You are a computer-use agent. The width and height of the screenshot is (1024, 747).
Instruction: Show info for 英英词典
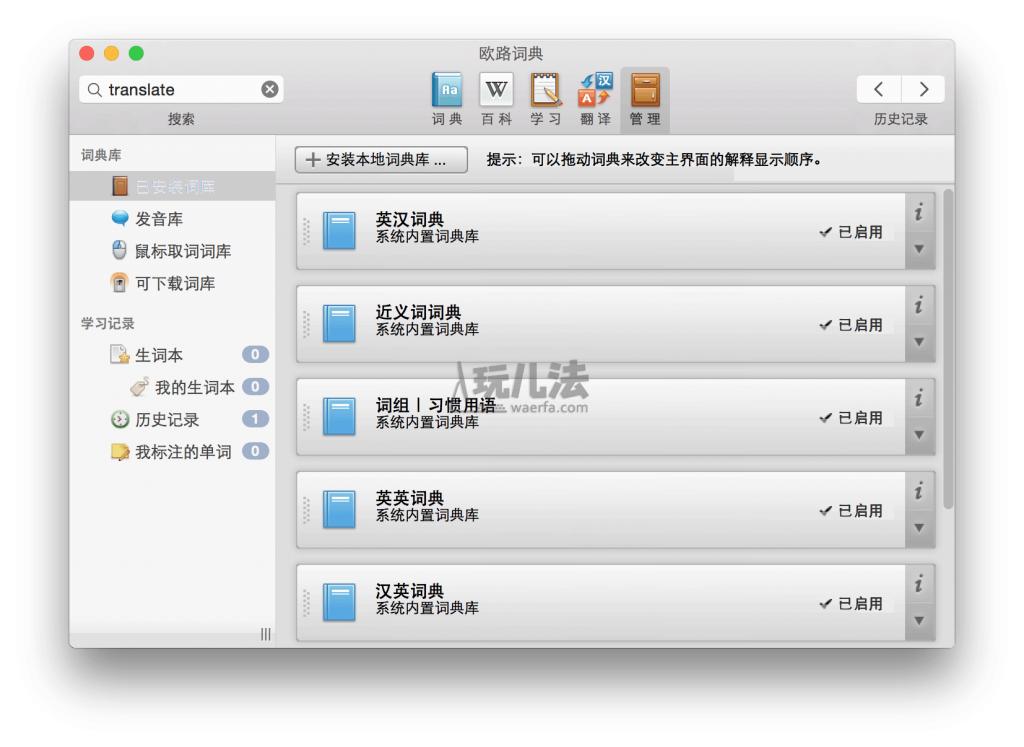click(920, 490)
